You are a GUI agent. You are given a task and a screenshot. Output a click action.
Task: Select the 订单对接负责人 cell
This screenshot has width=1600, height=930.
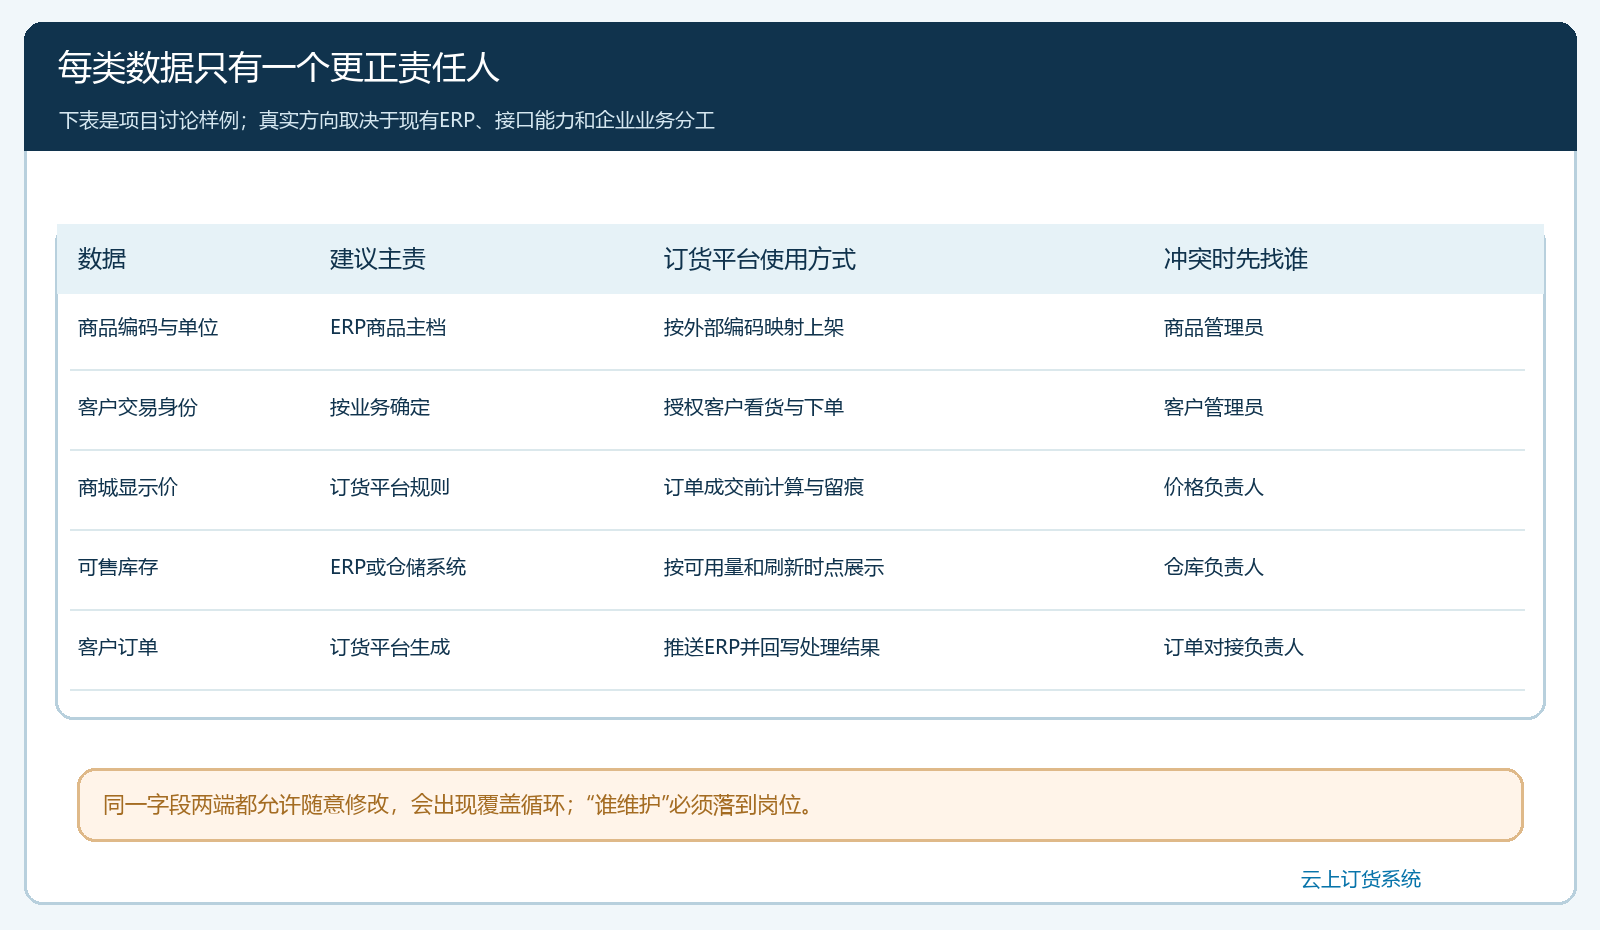tap(1234, 647)
